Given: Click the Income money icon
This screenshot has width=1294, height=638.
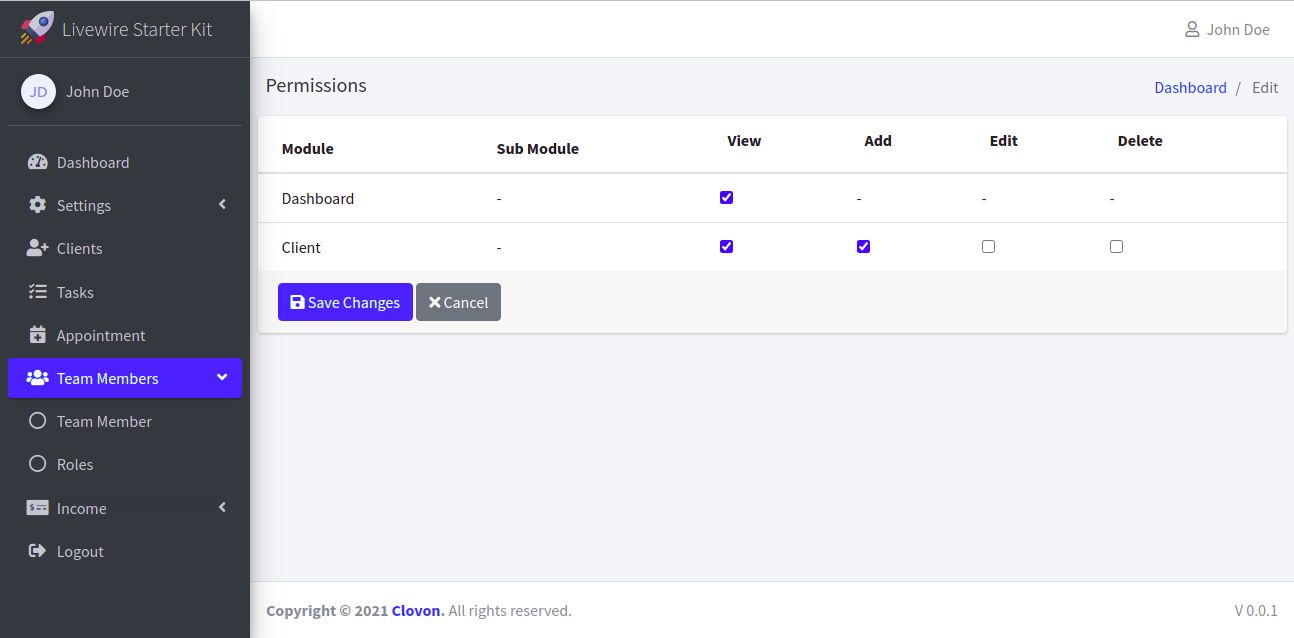Looking at the screenshot, I should point(38,508).
